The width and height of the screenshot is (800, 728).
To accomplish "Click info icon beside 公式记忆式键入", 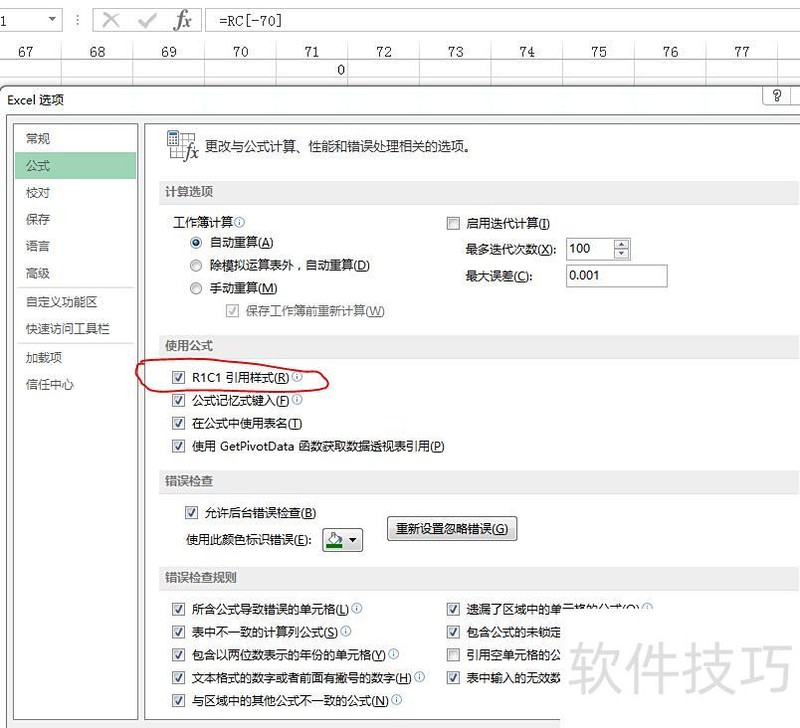I will [297, 401].
